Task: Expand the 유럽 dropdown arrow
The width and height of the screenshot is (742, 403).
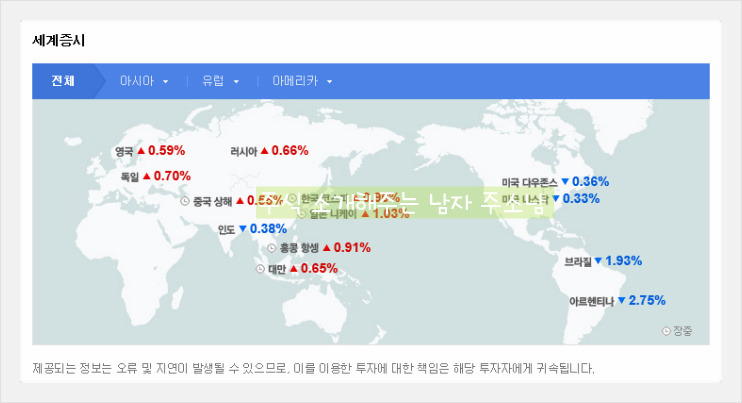Action: tap(236, 82)
